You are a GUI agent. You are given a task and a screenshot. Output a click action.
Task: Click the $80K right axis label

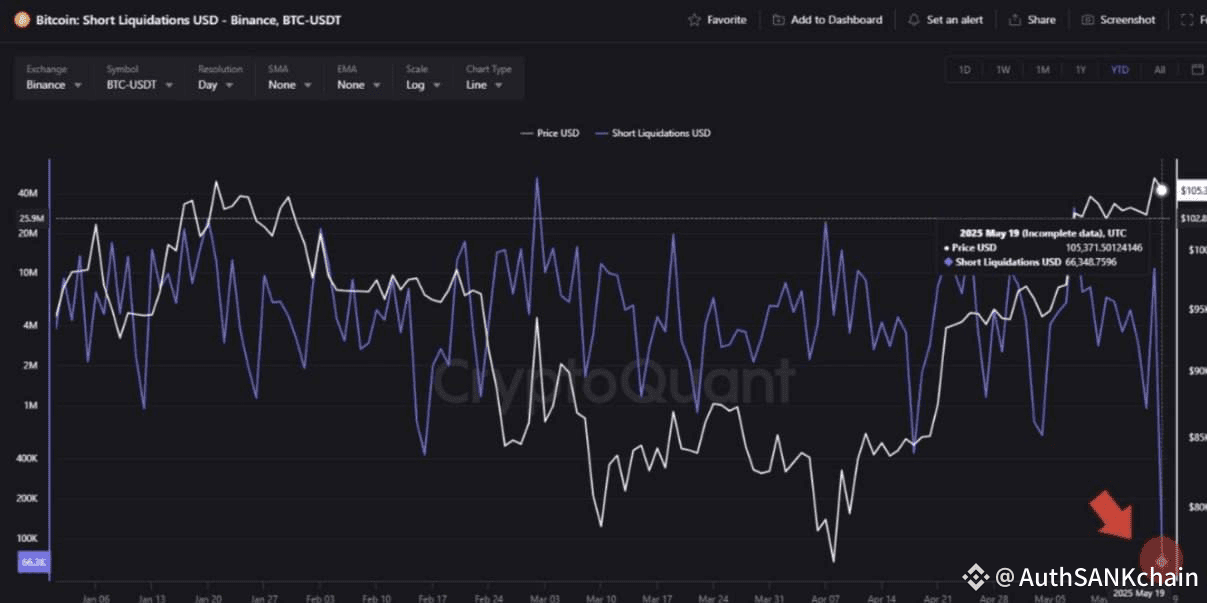point(1196,507)
